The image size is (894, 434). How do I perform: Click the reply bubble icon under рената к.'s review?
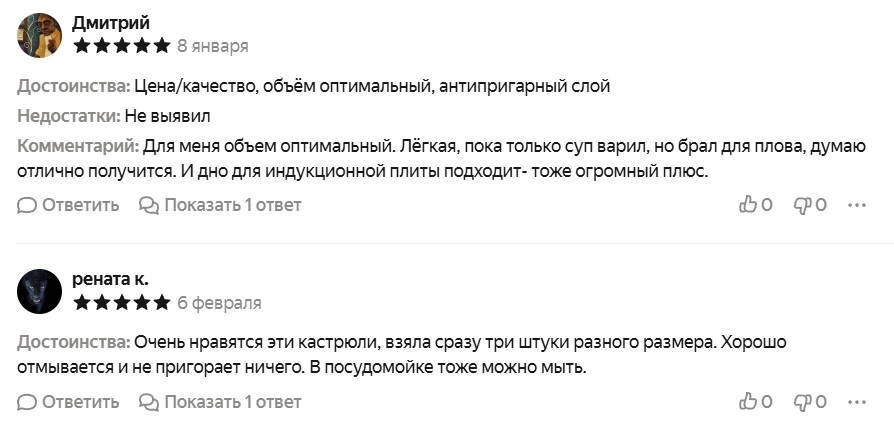[27, 402]
